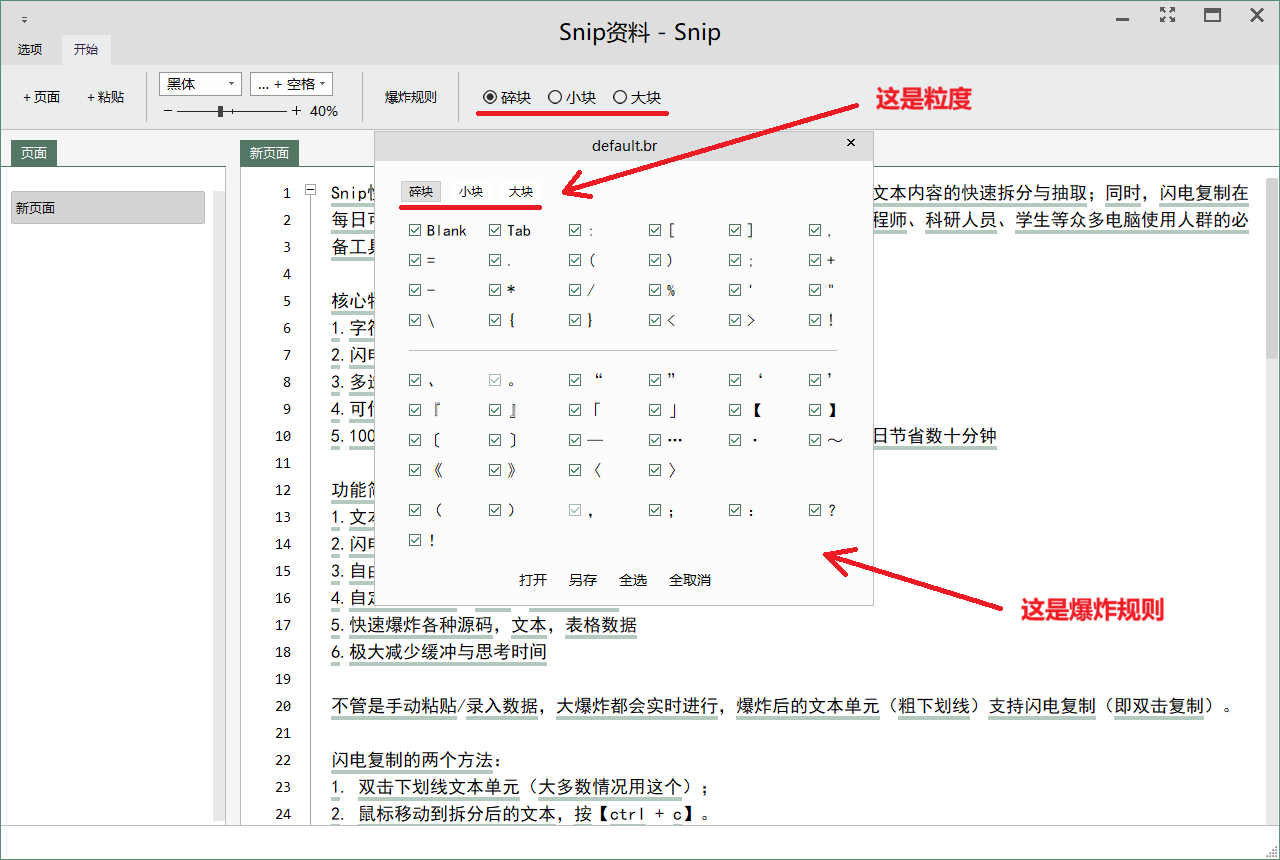1280x860 pixels.
Task: Toggle the ～ tilde checkbox
Action: click(815, 440)
